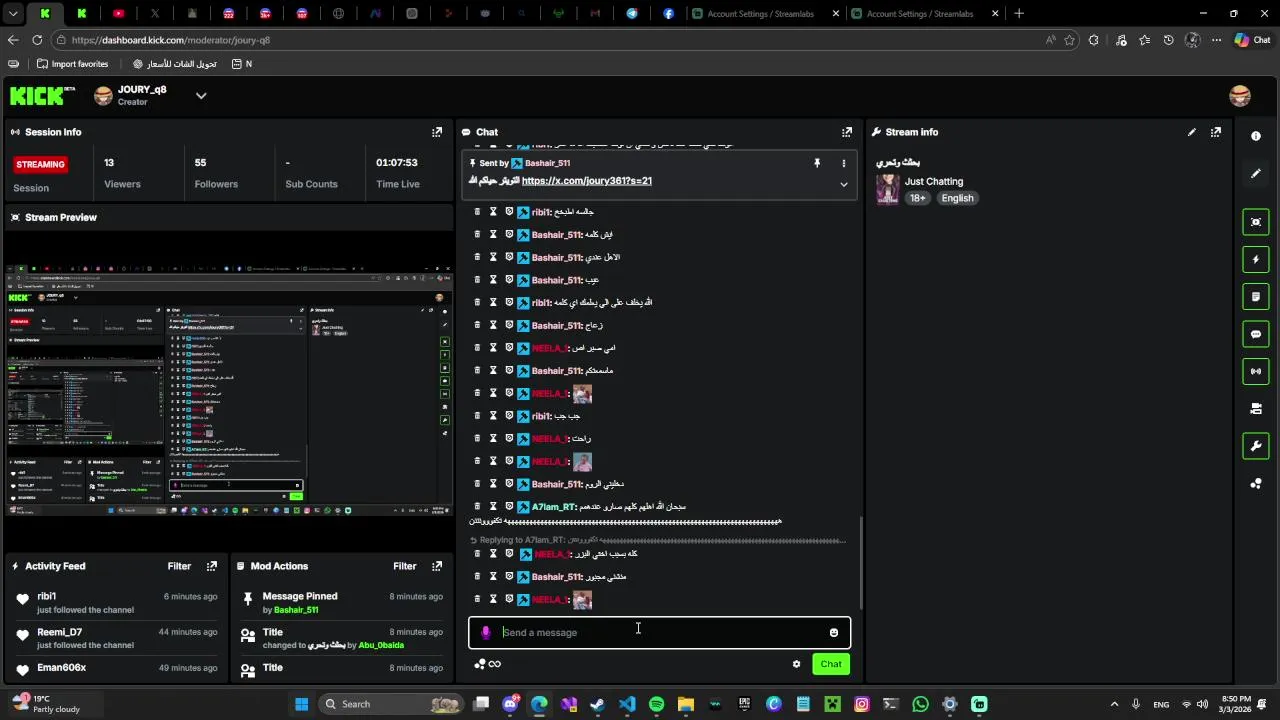The height and width of the screenshot is (720, 1280).
Task: Click the unhighlighted server icon in right sidebar
Action: click(1256, 409)
